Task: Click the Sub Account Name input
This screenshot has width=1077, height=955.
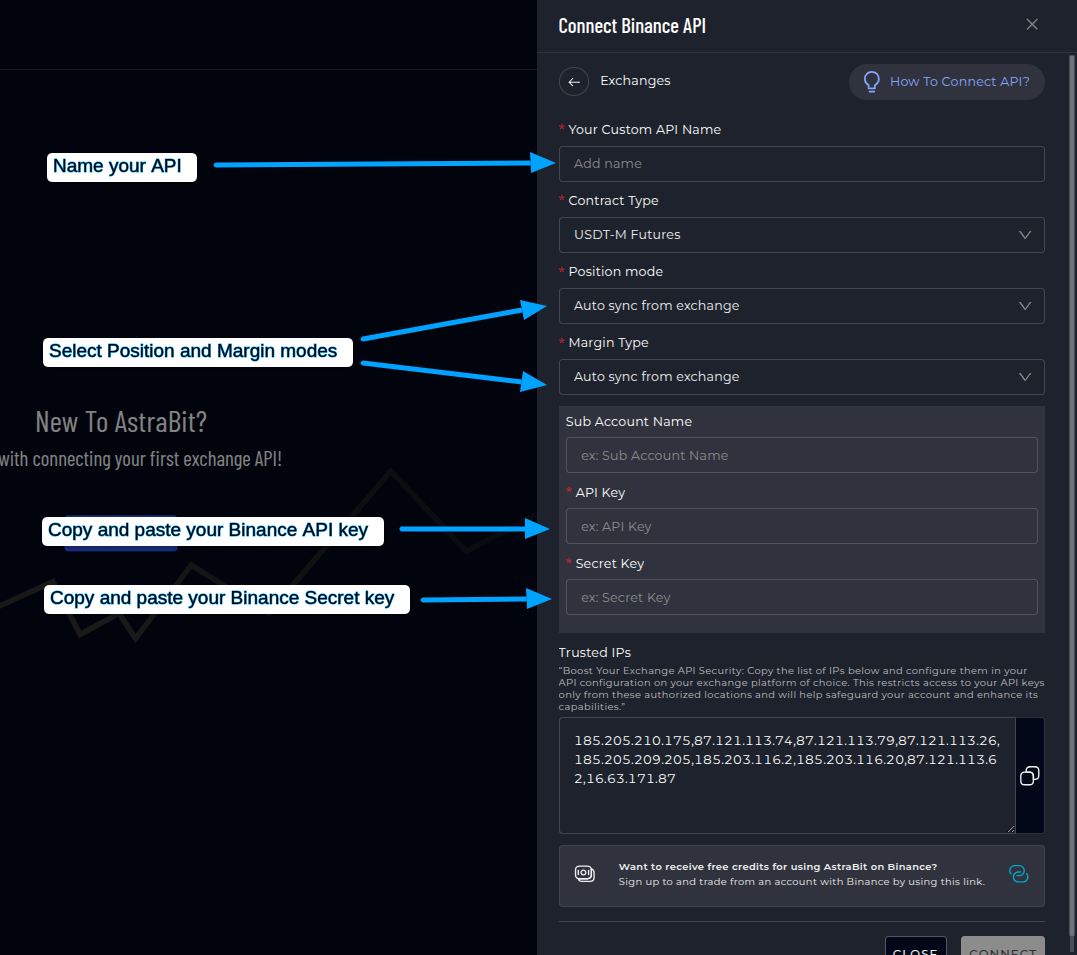Action: (802, 455)
